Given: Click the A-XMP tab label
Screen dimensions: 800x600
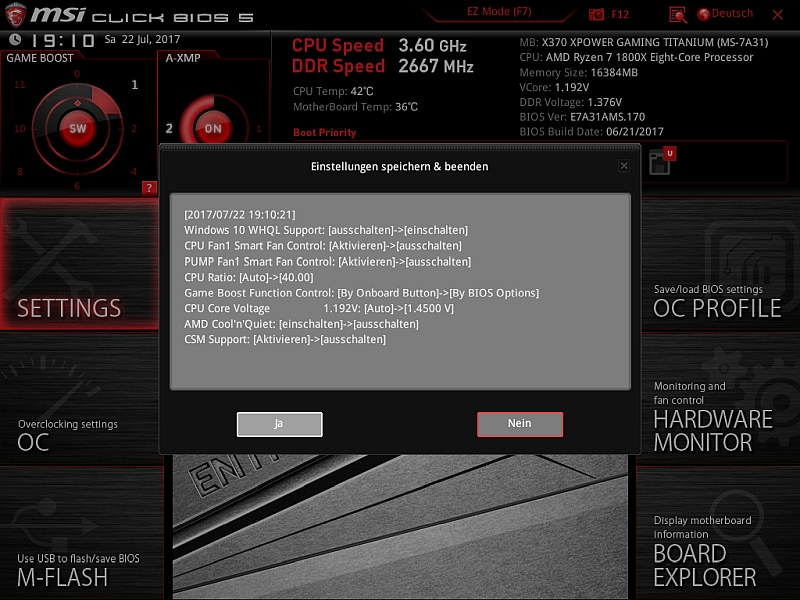Looking at the screenshot, I should (183, 58).
